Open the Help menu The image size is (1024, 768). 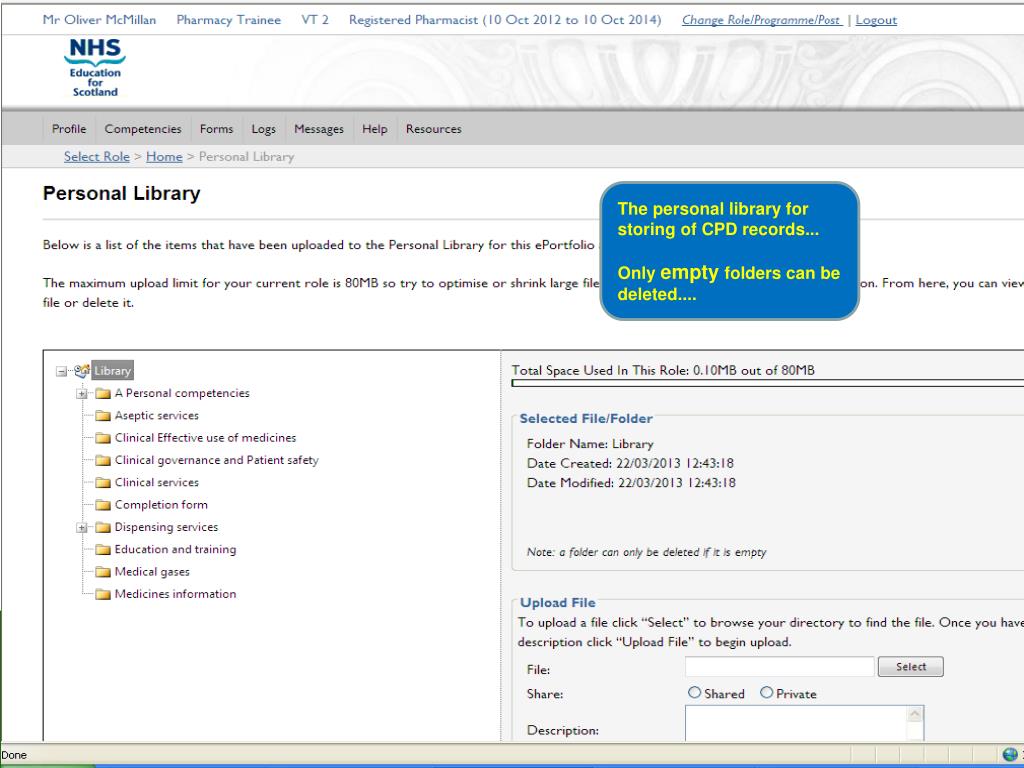(x=375, y=129)
